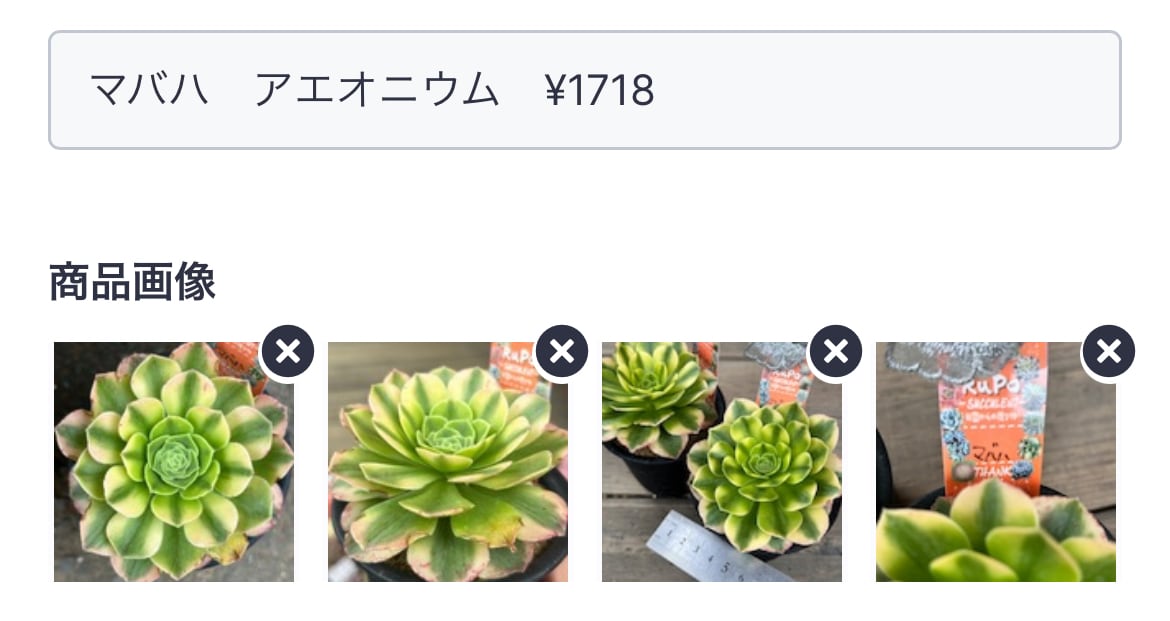The height and width of the screenshot is (621, 1170).
Task: Select the fourth thumbnail with orange tag
Action: [995, 462]
